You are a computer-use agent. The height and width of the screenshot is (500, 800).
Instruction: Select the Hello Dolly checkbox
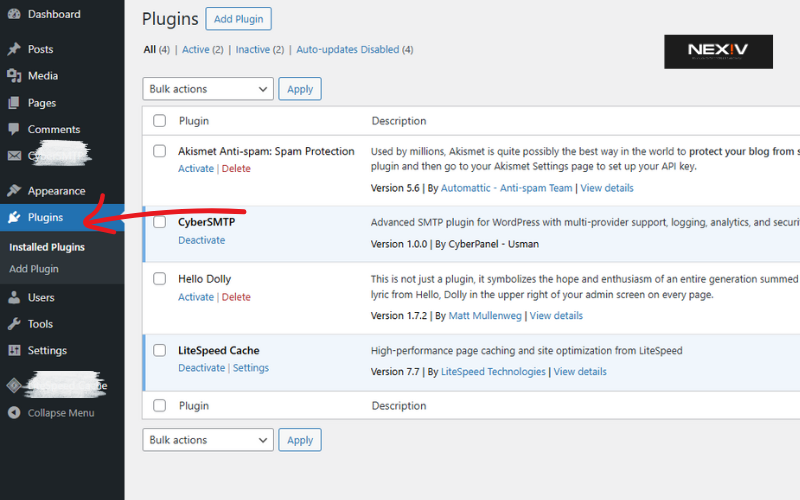click(160, 279)
